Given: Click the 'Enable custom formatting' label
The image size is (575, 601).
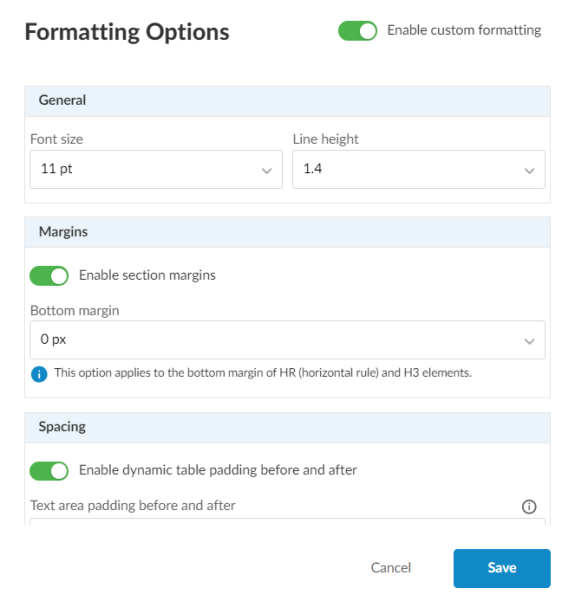Looking at the screenshot, I should tap(464, 30).
